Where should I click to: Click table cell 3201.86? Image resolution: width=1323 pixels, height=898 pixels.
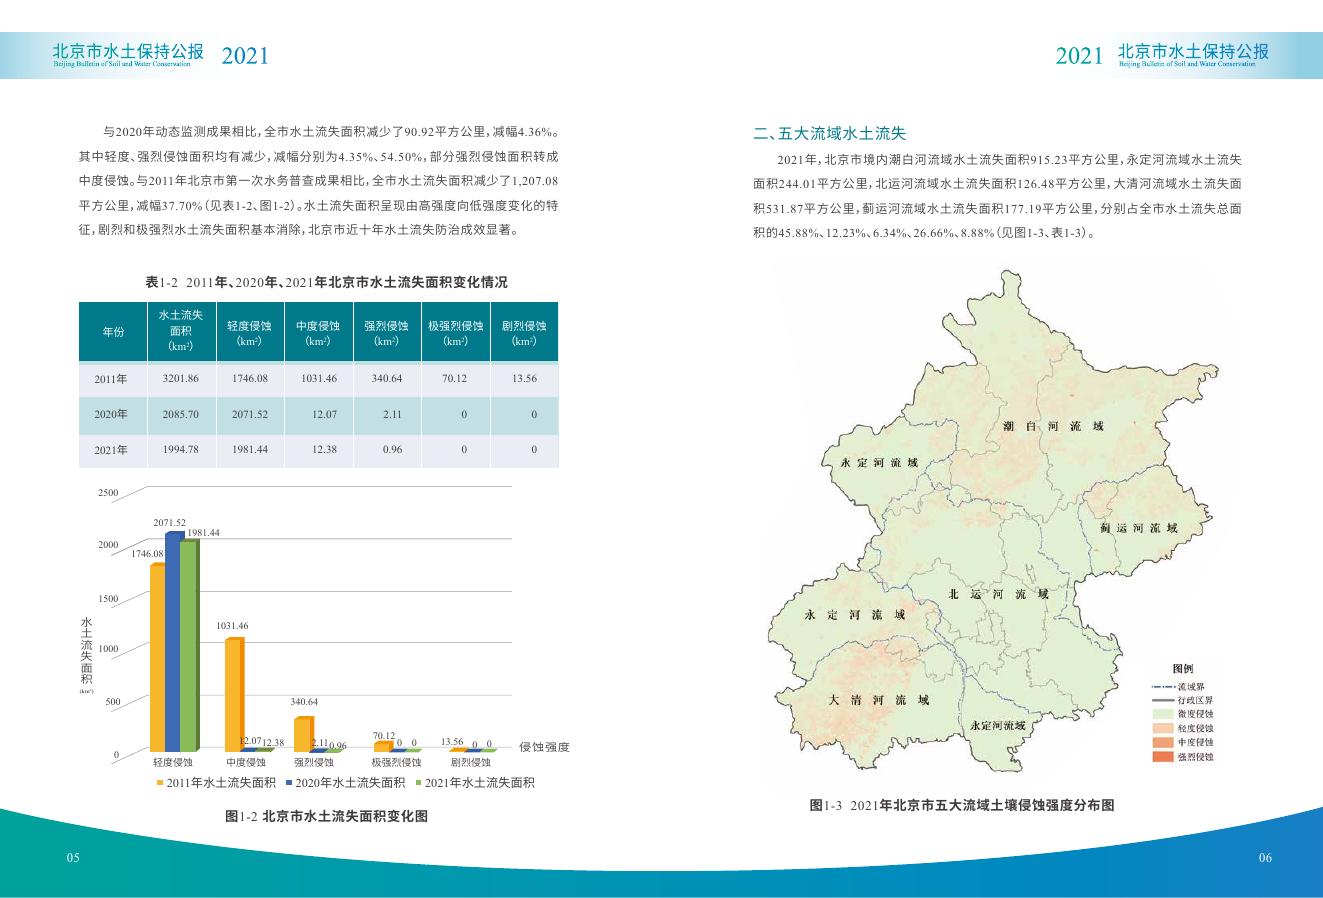coord(181,379)
